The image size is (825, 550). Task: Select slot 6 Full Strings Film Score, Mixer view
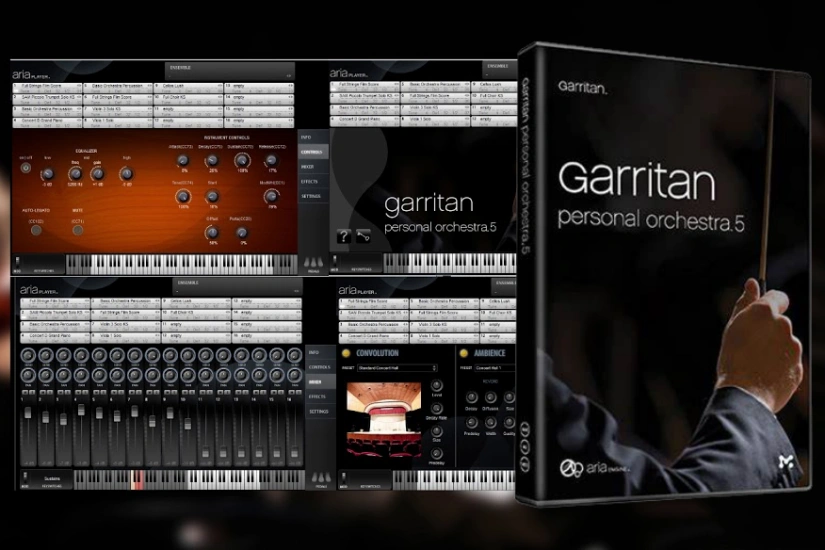(x=125, y=315)
